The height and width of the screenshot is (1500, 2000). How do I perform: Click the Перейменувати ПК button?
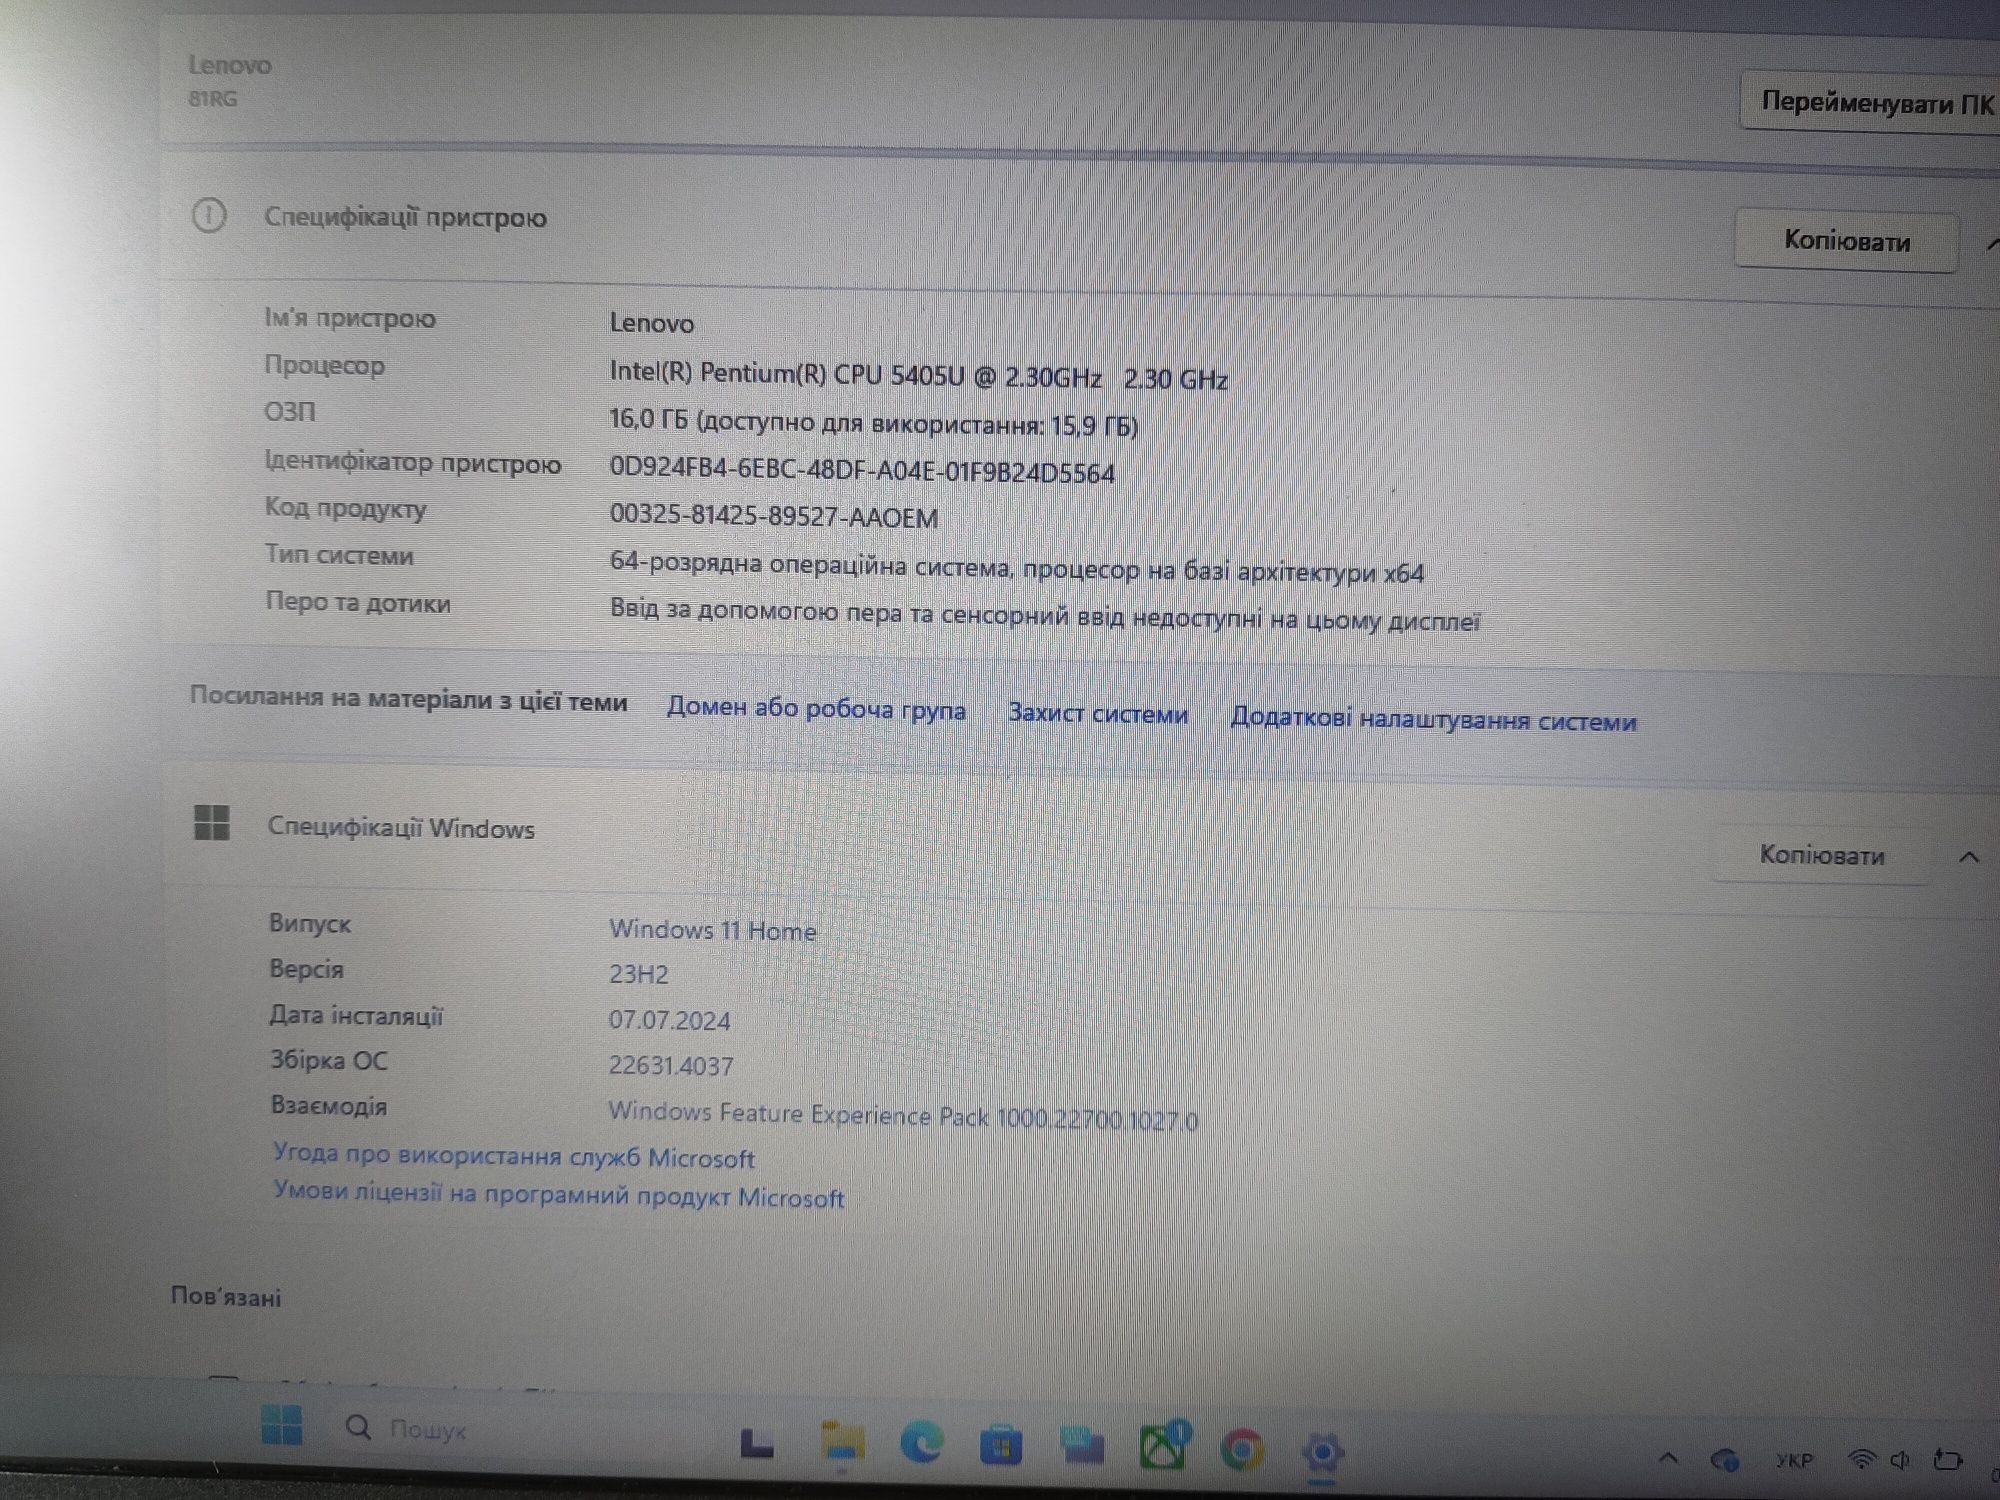(1870, 102)
